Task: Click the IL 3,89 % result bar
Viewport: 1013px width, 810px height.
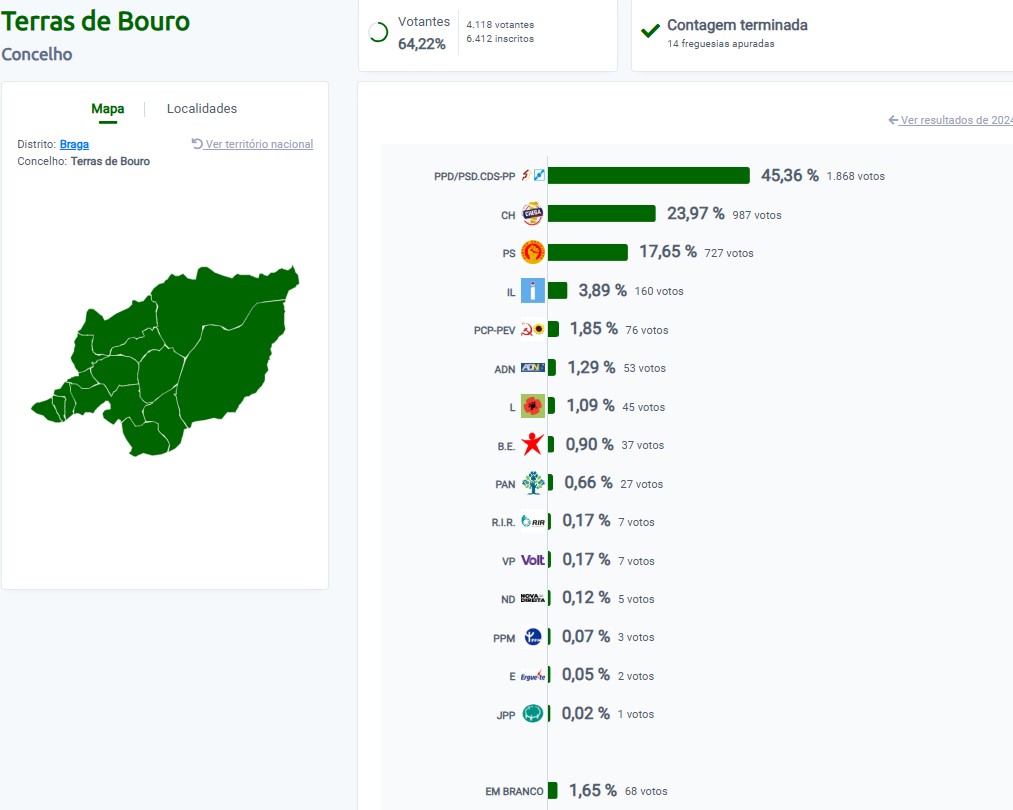Action: tap(558, 291)
